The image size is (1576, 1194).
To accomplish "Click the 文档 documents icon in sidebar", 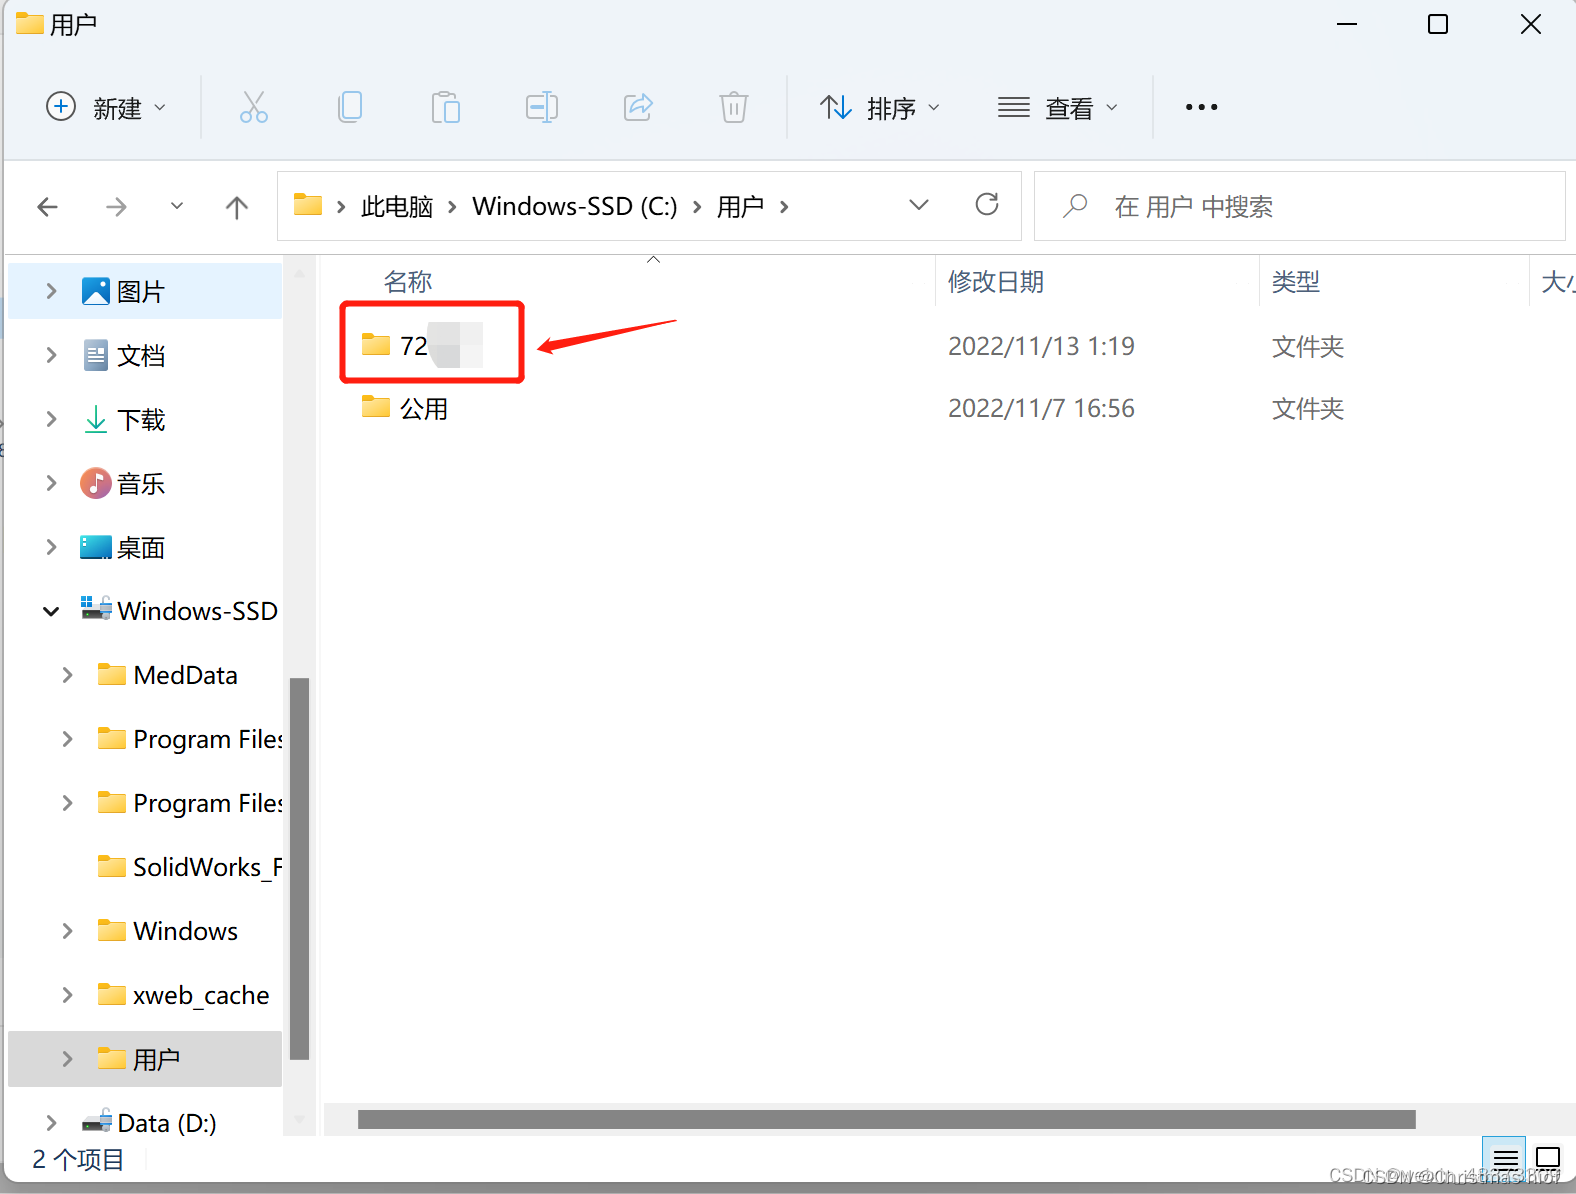I will coord(96,355).
